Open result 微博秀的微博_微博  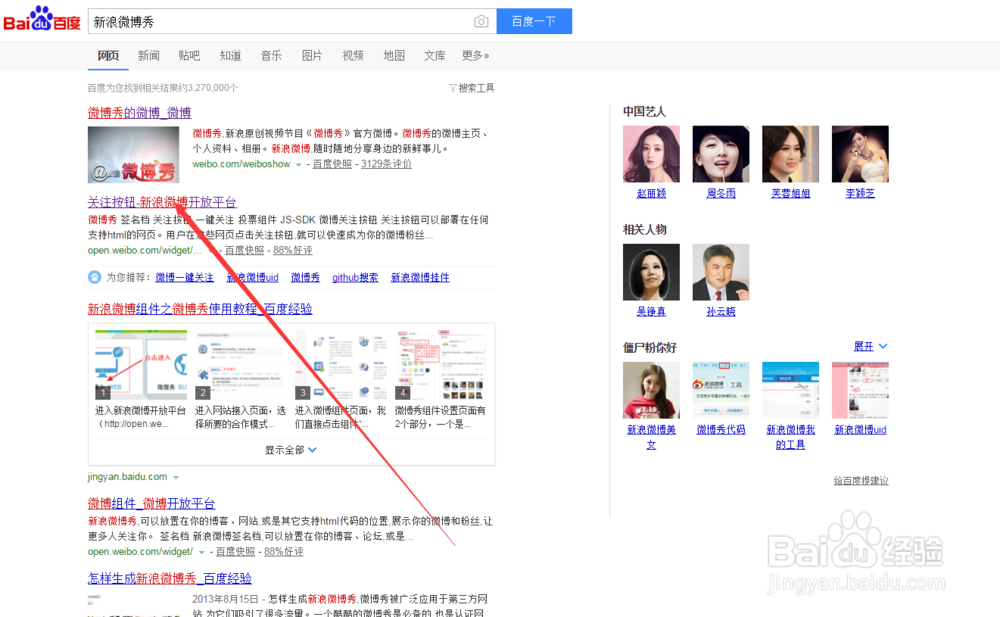139,113
